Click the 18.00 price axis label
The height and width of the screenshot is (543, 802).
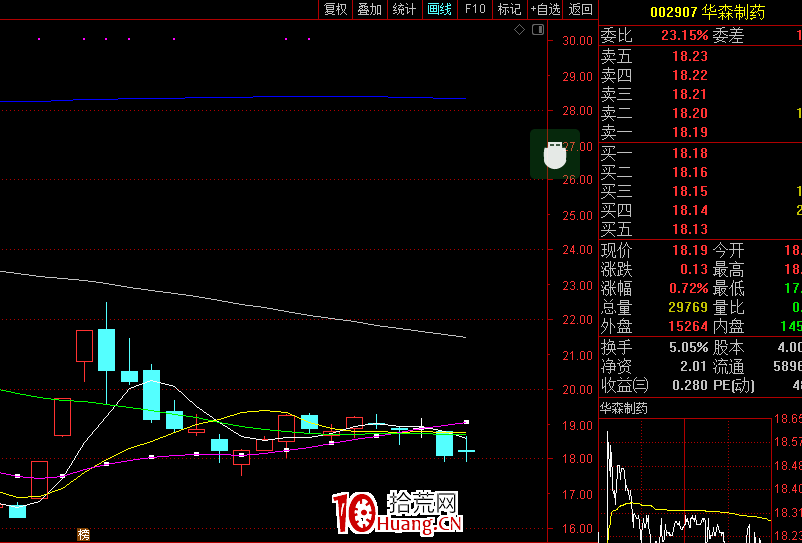[x=577, y=459]
